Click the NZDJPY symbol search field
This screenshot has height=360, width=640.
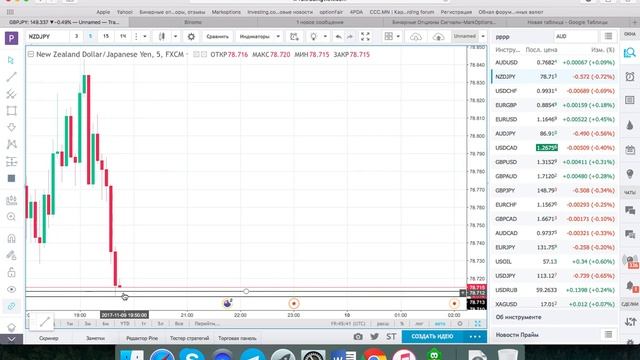coord(47,37)
